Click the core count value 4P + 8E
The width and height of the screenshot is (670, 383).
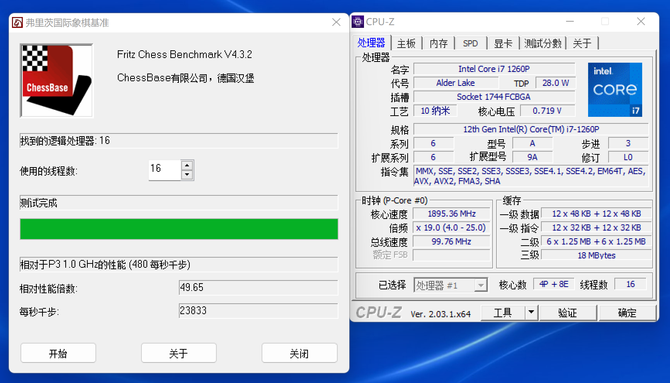click(553, 284)
